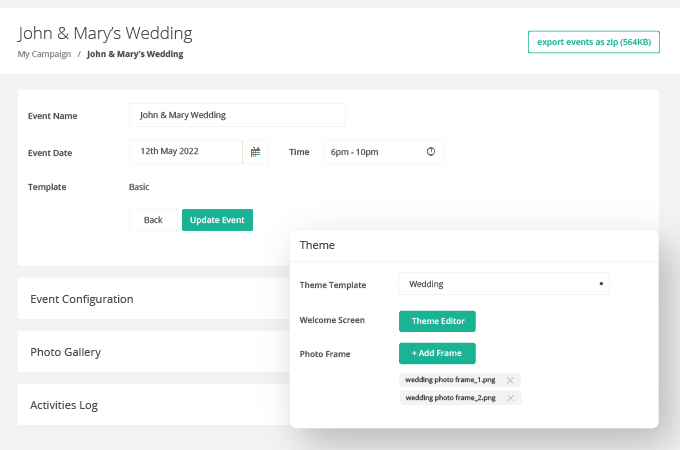The width and height of the screenshot is (680, 450).
Task: Expand the Activities Log section
Action: point(154,404)
